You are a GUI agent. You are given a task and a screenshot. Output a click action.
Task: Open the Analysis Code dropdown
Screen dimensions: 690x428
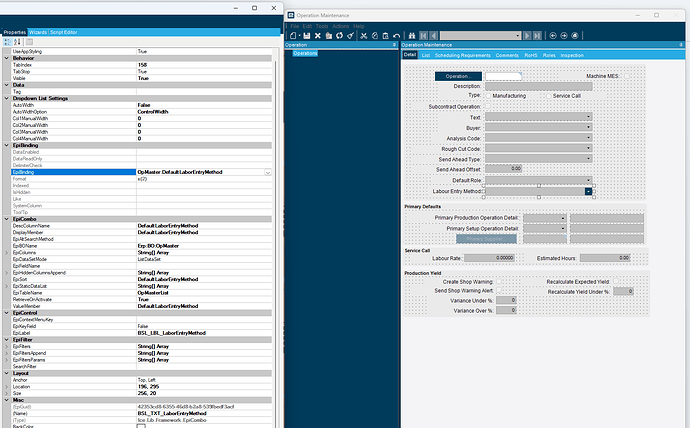point(588,138)
